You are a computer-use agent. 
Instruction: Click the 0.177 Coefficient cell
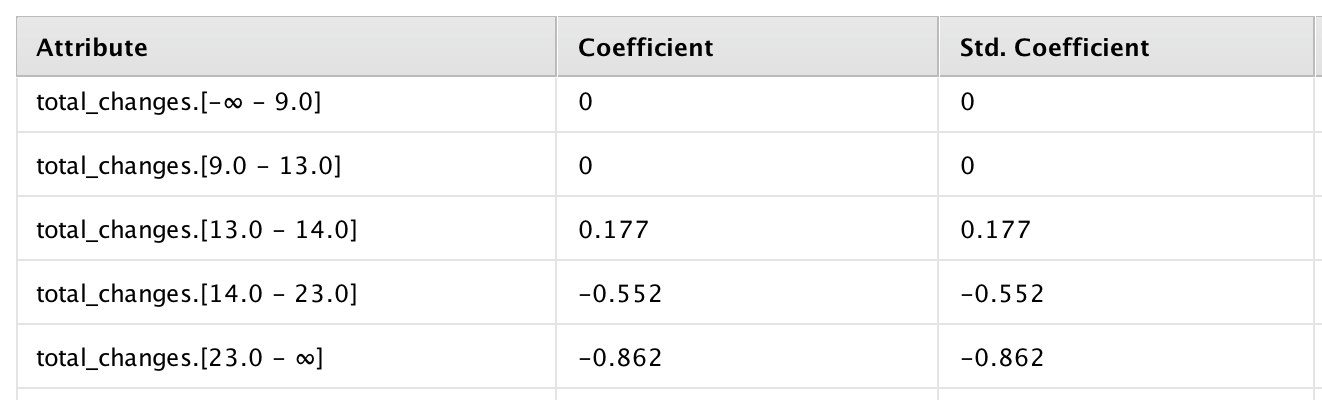[x=748, y=228]
